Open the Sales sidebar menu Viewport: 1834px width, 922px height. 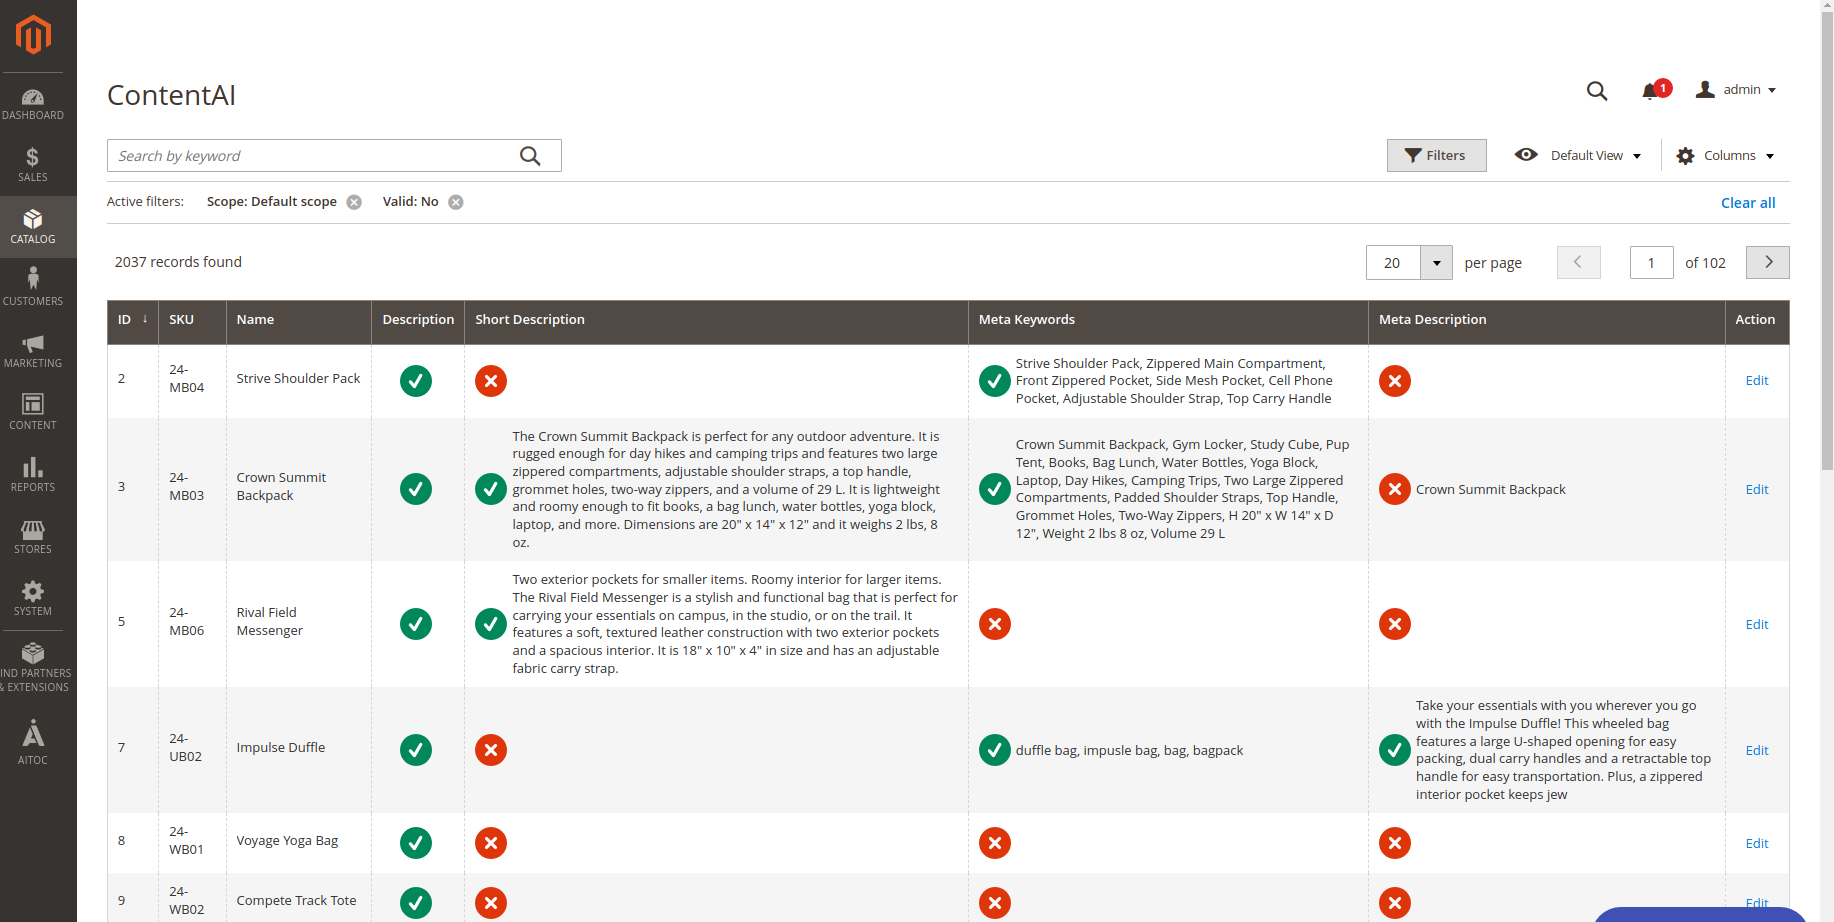coord(33,165)
